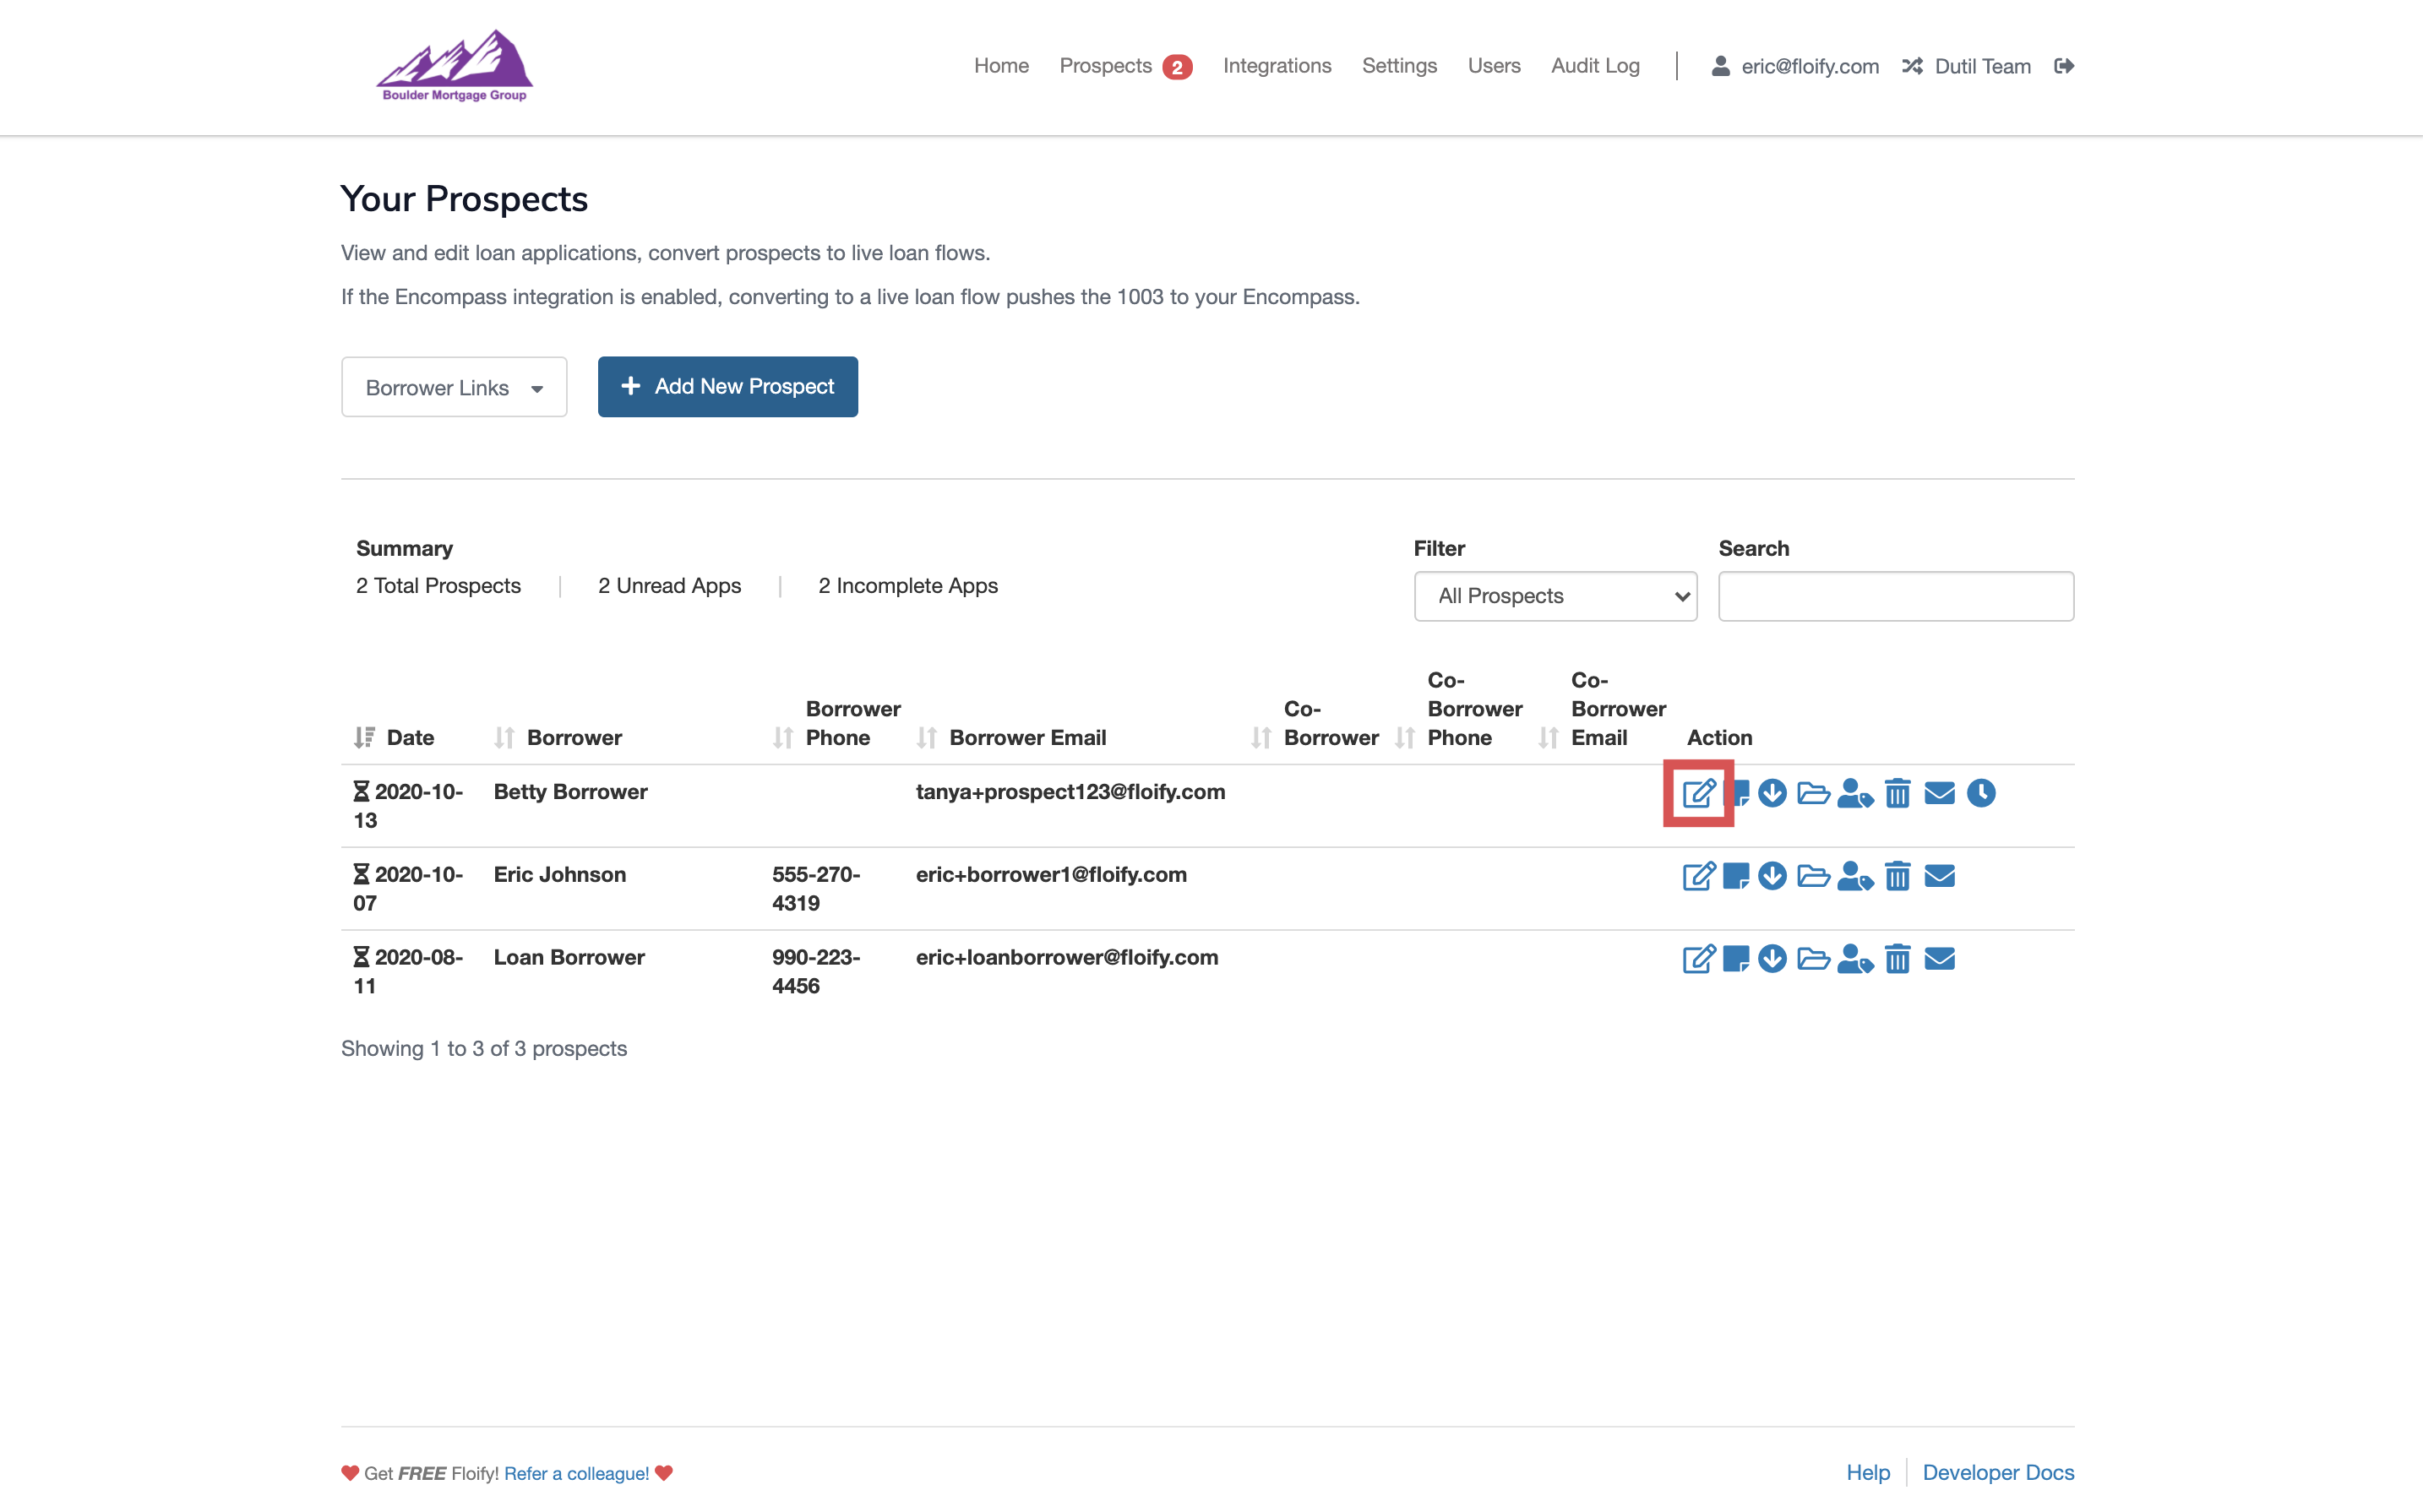The image size is (2423, 1512).
Task: Click the shuffle icon beside Dutil Team
Action: [x=1912, y=66]
